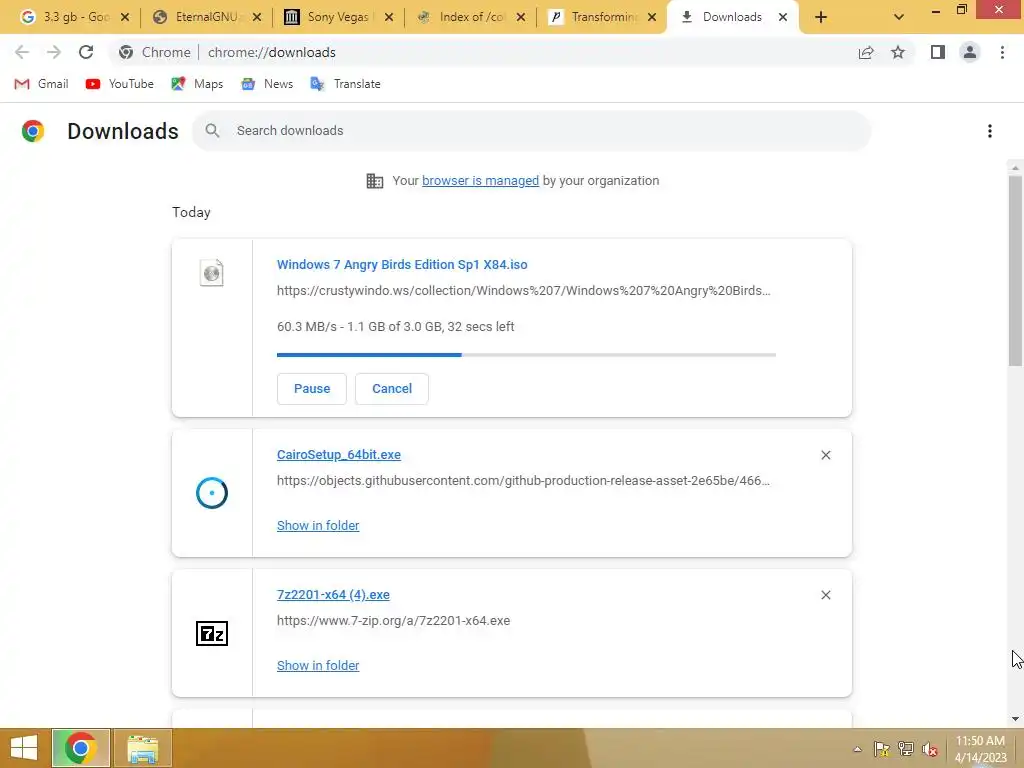Screen dimensions: 1024x768
Task: Go back using the back arrow
Action: click(x=22, y=52)
